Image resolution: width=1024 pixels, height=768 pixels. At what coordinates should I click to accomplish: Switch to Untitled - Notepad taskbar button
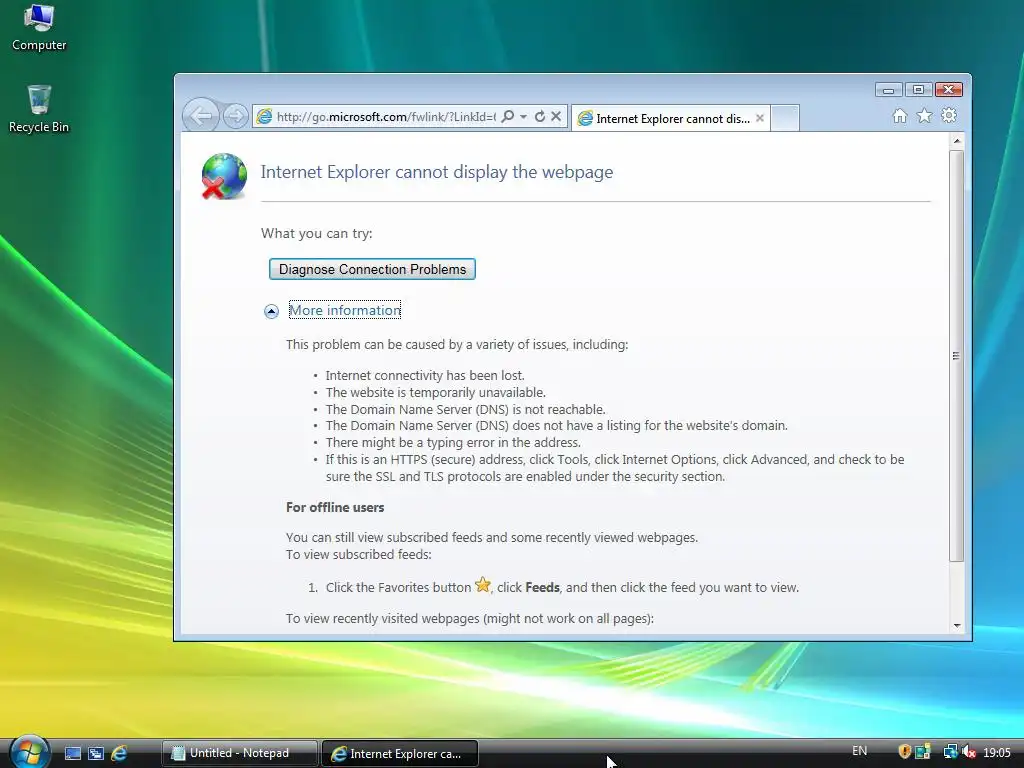[x=240, y=753]
